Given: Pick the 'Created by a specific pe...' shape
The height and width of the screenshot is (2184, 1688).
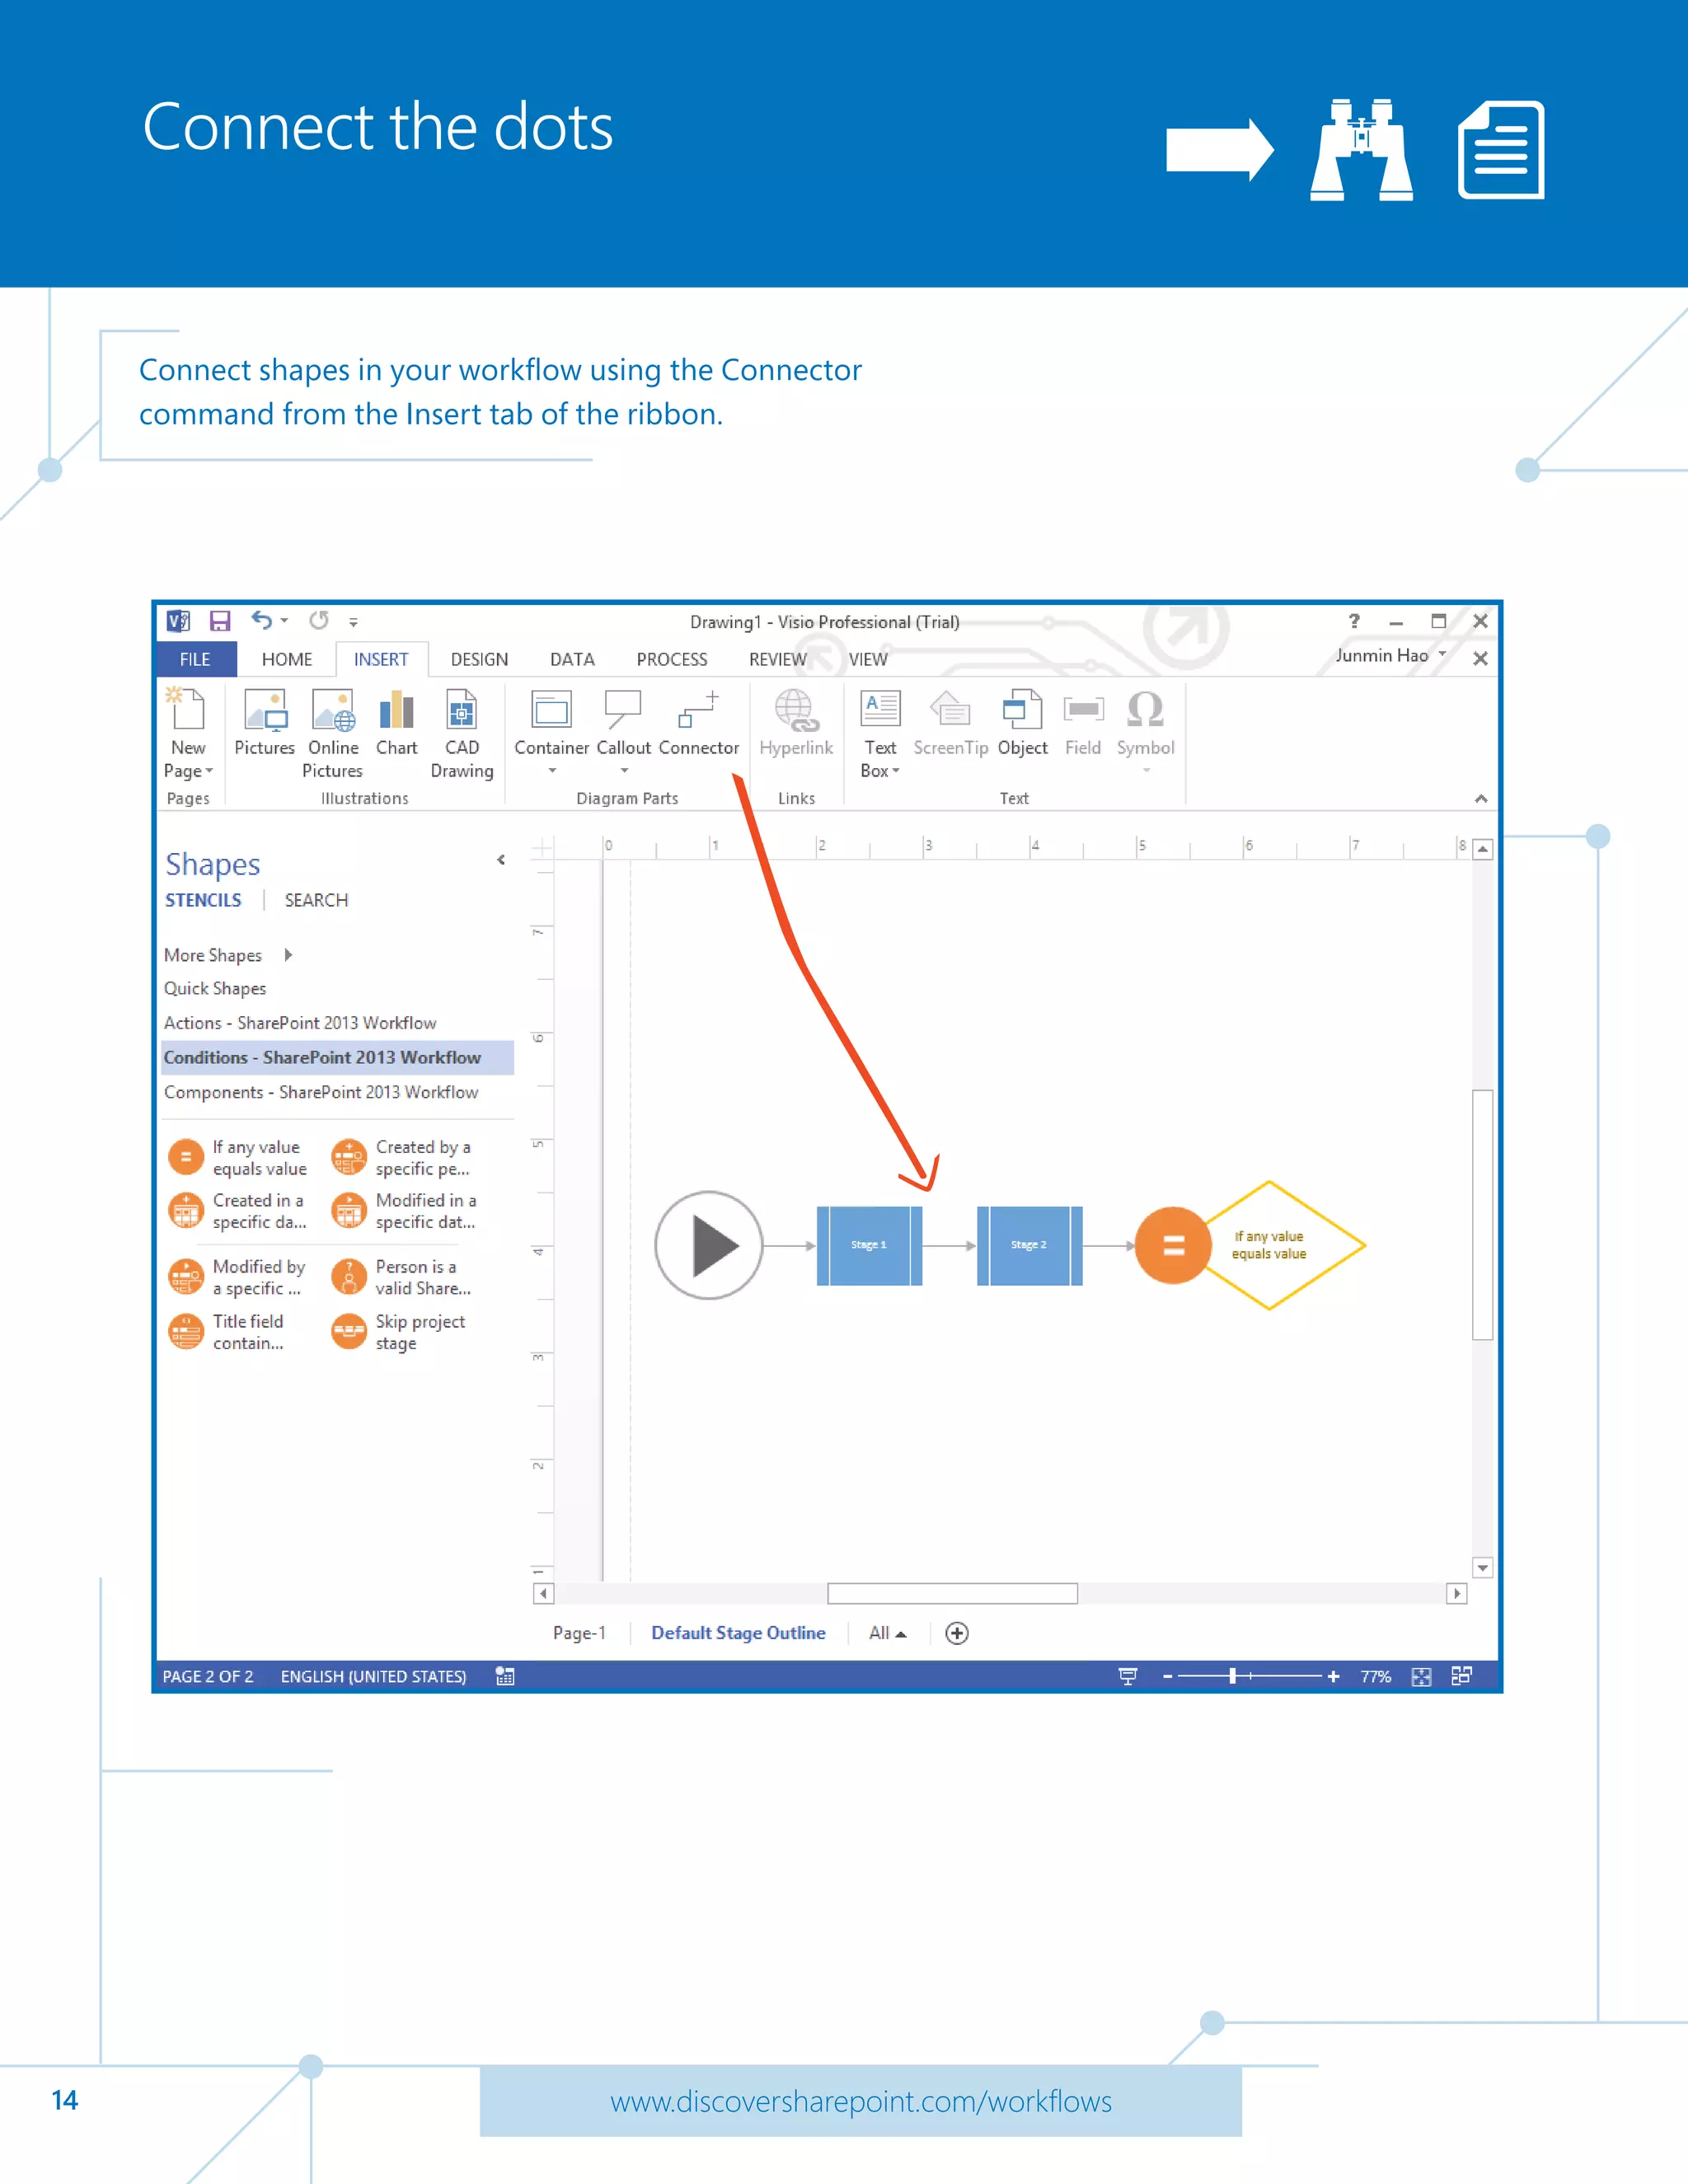Looking at the screenshot, I should (401, 1158).
